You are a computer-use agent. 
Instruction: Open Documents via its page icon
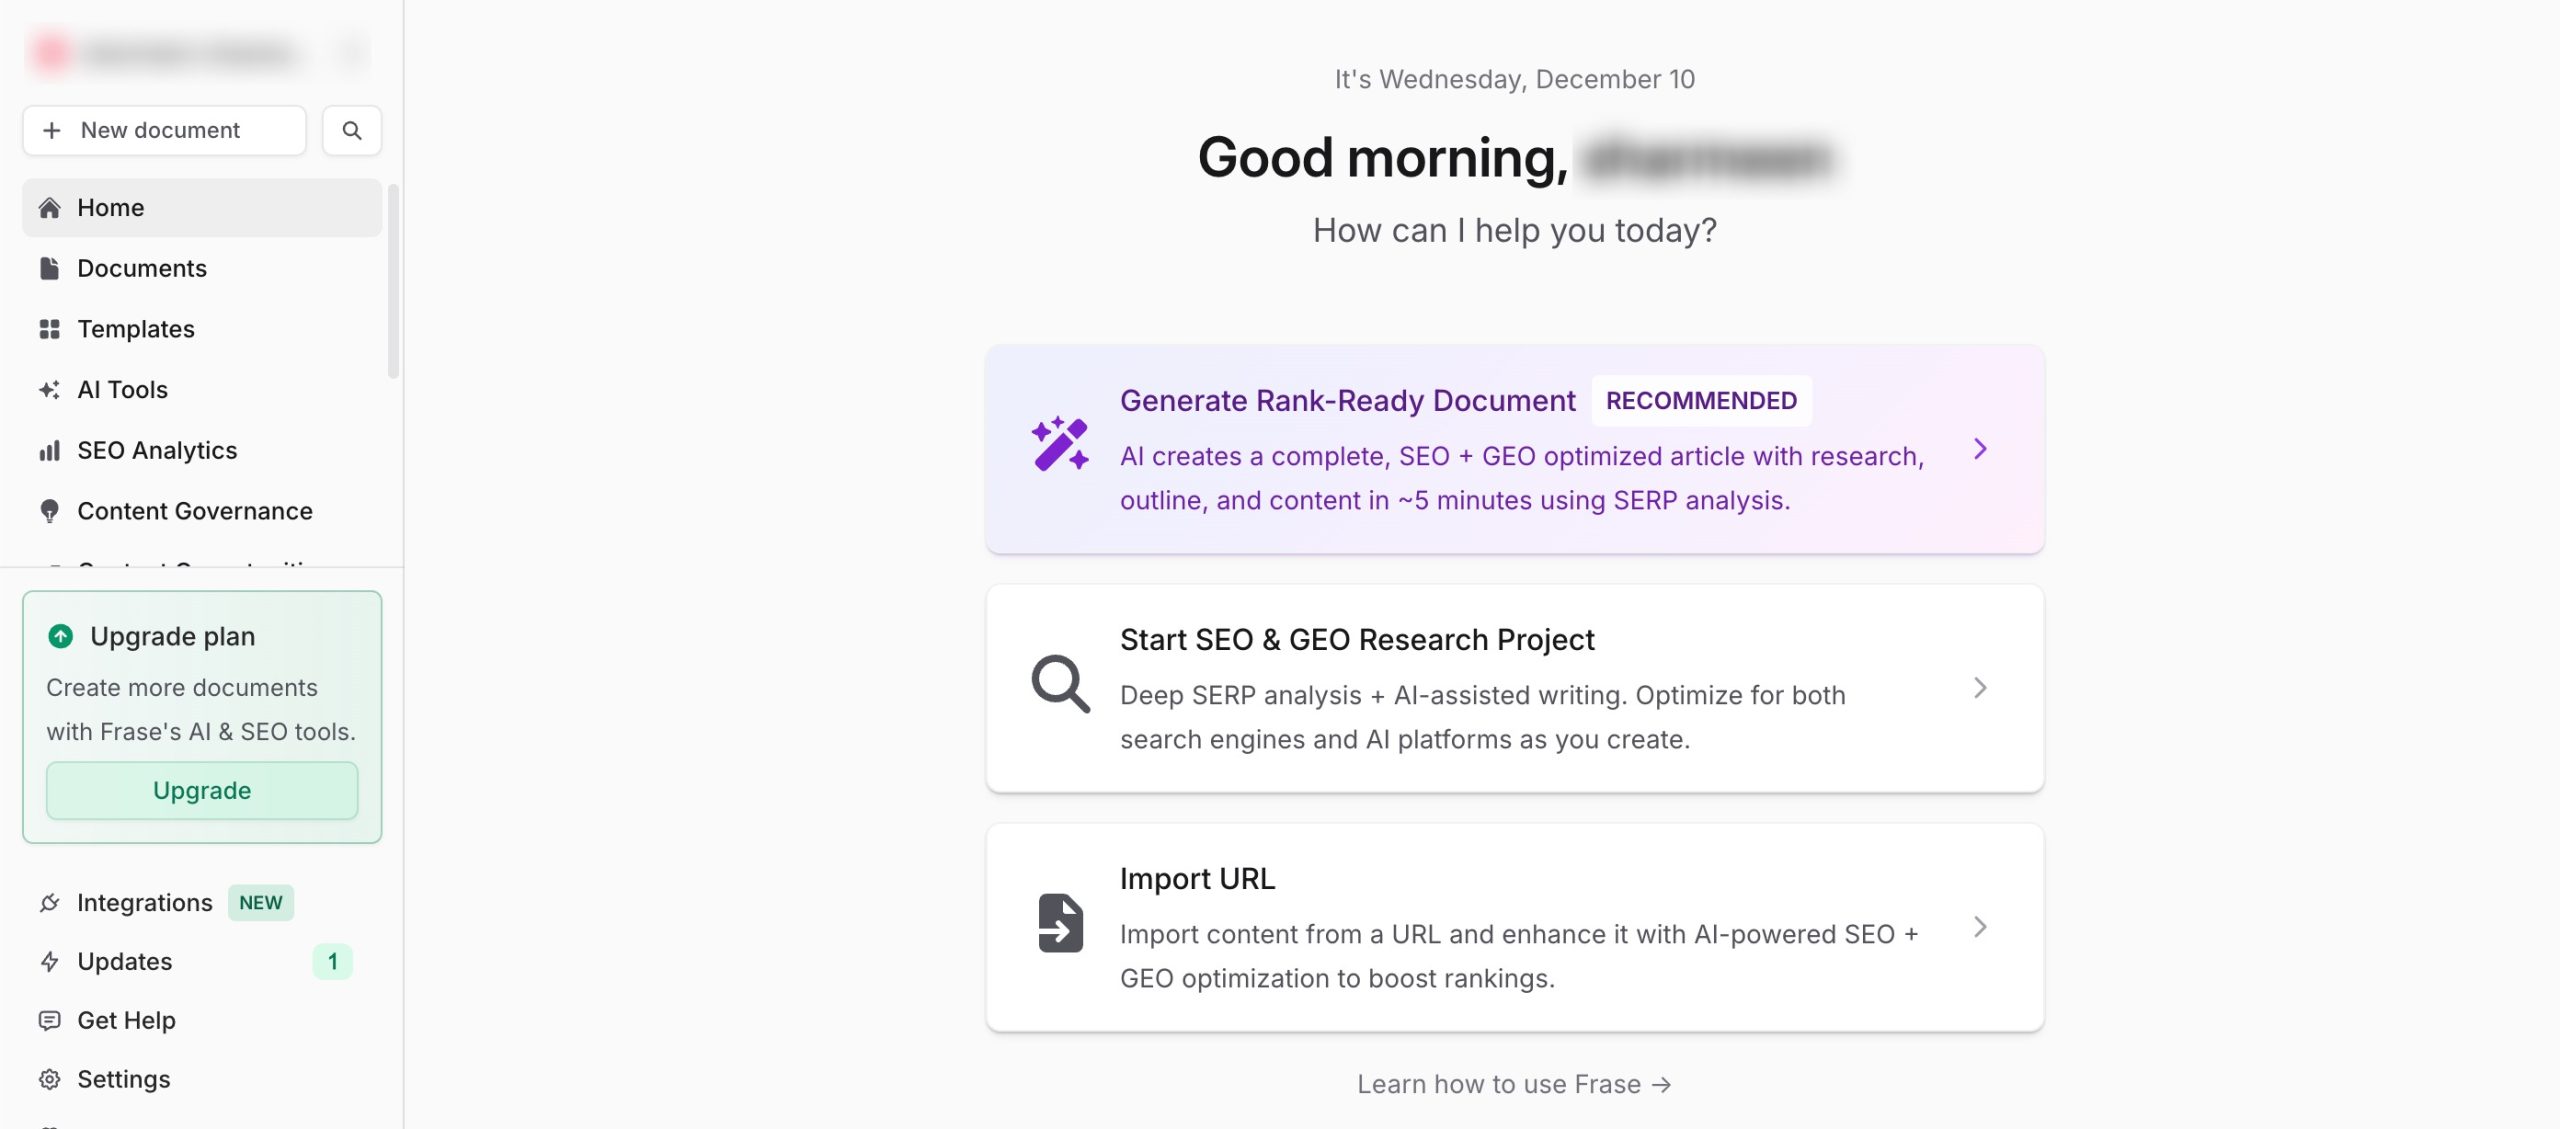[50, 268]
